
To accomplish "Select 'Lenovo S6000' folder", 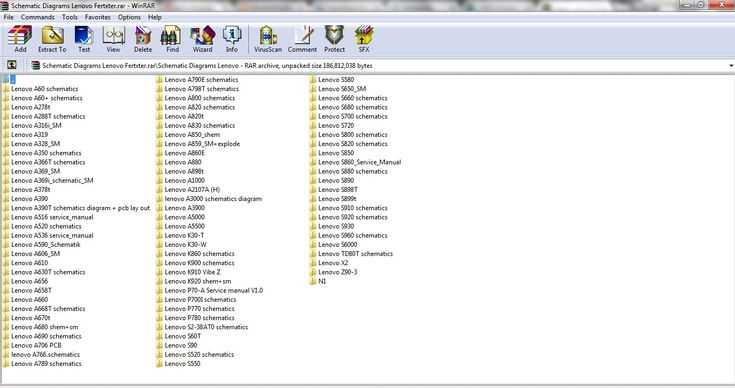I will point(334,245).
